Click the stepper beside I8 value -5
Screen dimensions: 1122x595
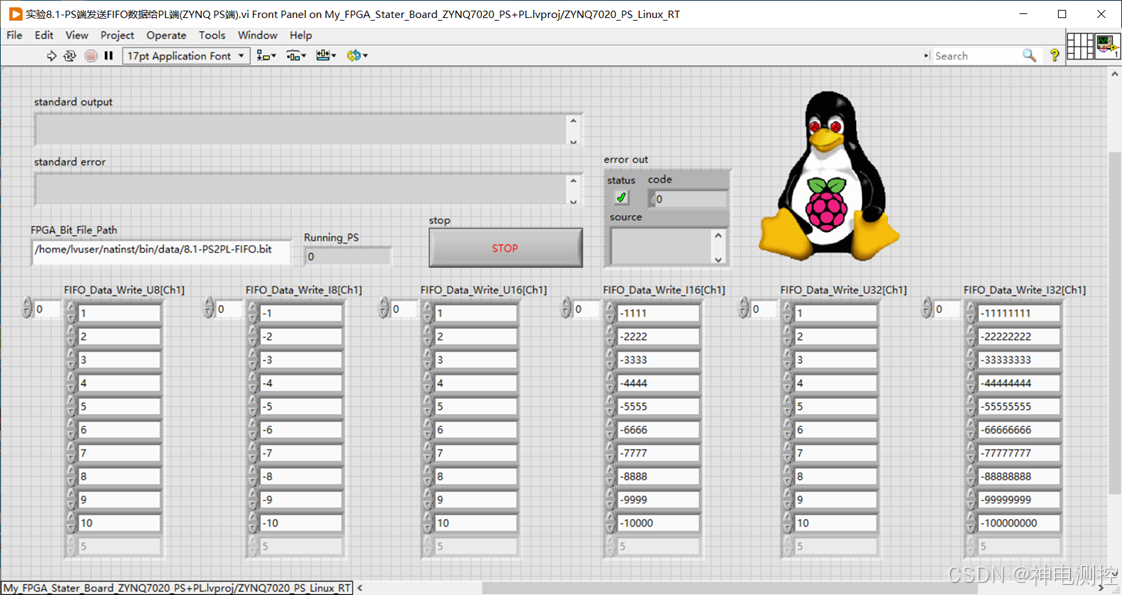tap(253, 406)
